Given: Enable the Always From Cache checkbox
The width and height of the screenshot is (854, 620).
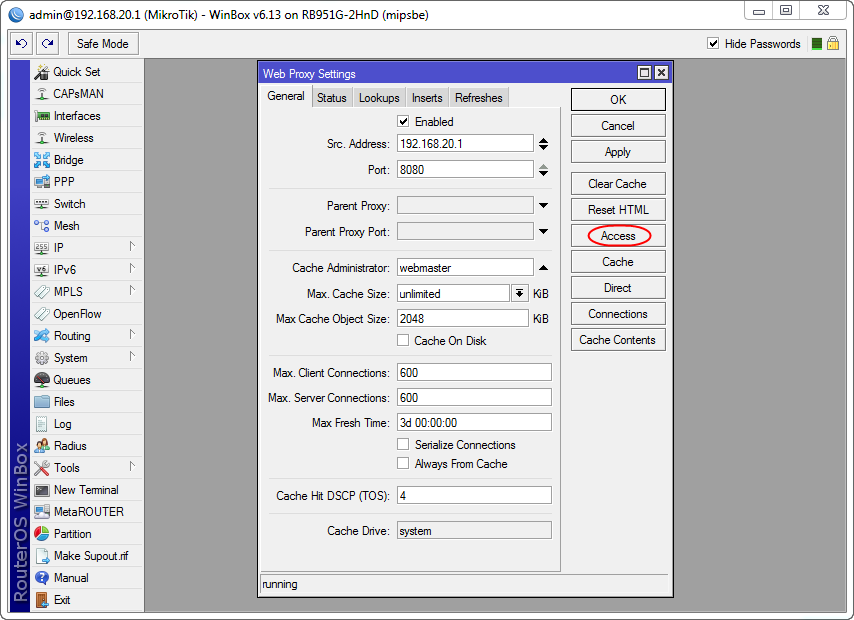Looking at the screenshot, I should (x=403, y=464).
